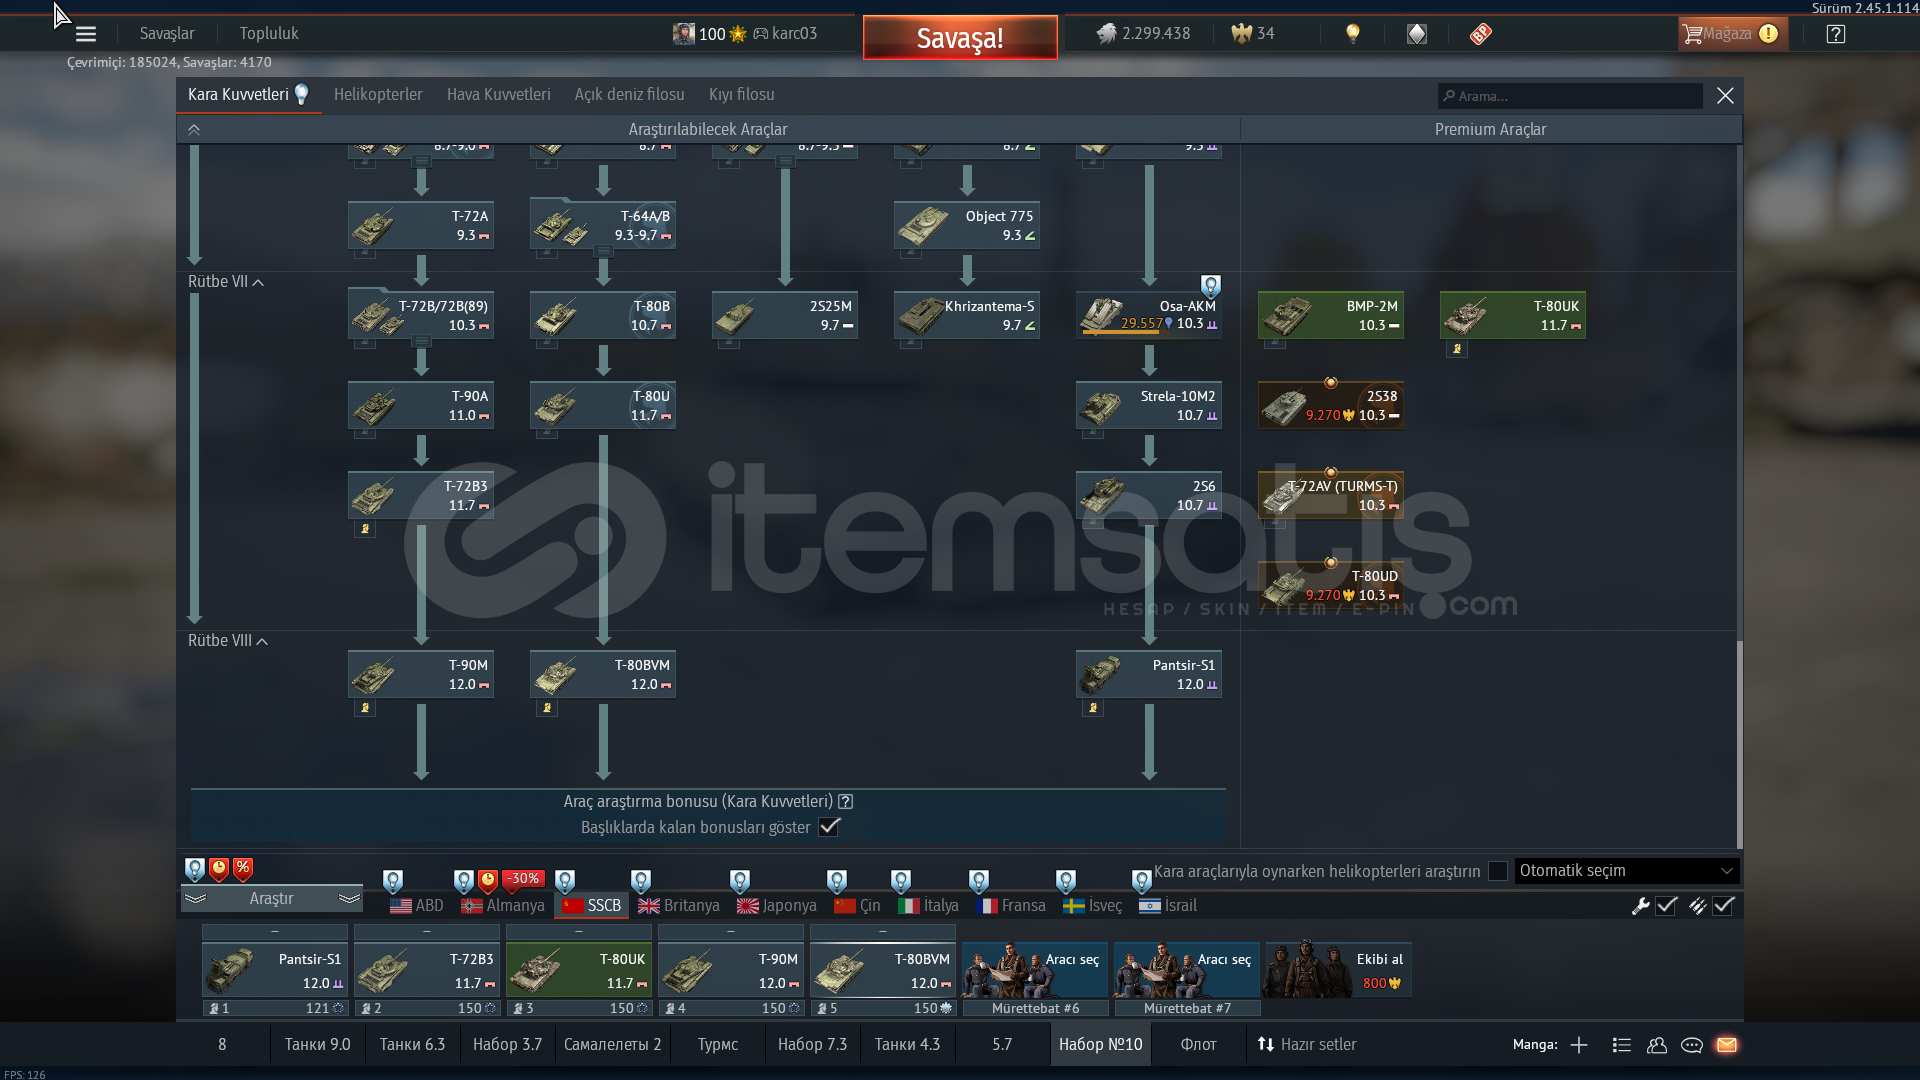This screenshot has height=1080, width=1920.
Task: Select the premium 2S38 vehicle
Action: pyautogui.click(x=1331, y=406)
